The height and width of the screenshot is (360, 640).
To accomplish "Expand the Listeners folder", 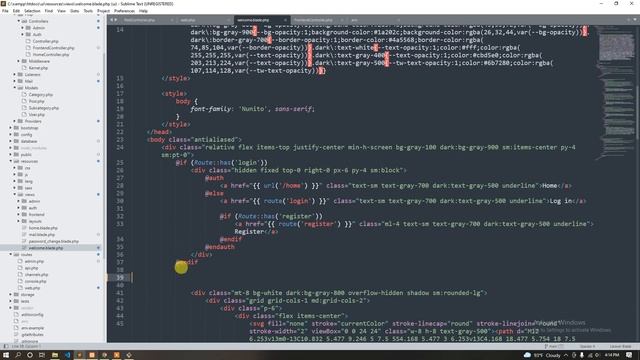I will (x=14, y=74).
